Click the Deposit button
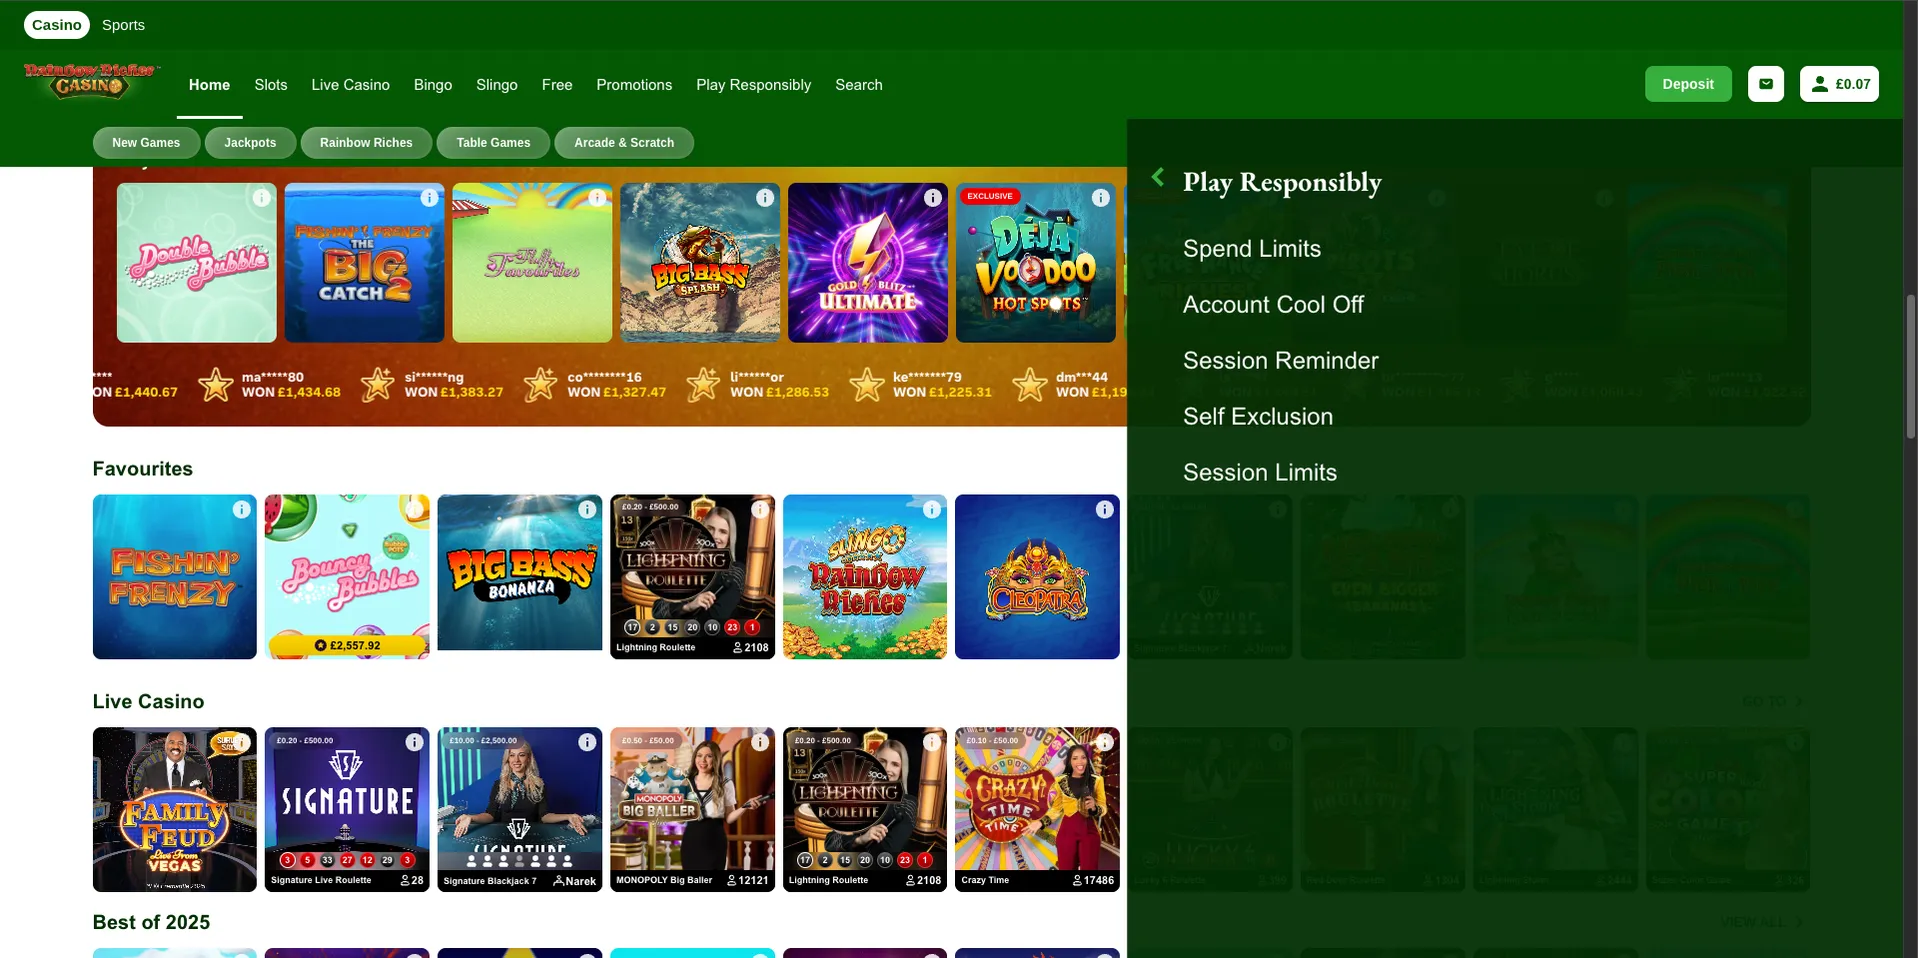Viewport: 1918px width, 958px height. [1687, 83]
